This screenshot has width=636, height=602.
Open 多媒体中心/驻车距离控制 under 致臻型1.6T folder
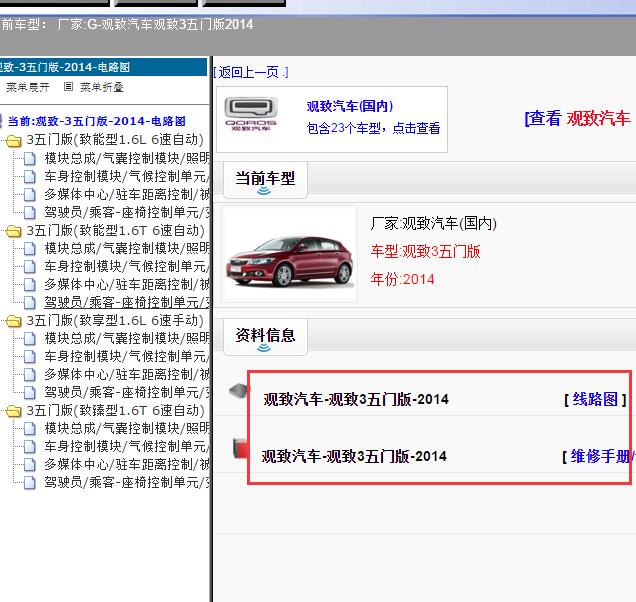pos(127,464)
